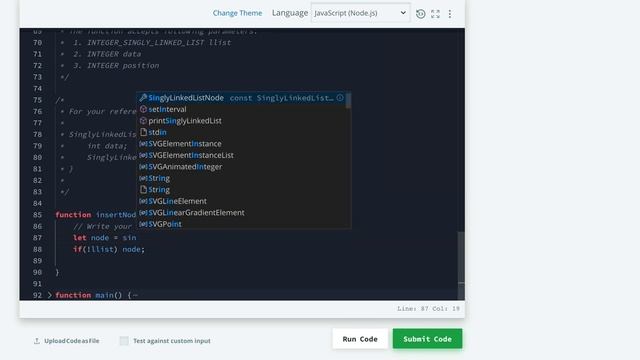This screenshot has width=640, height=360.
Task: Click line number 90 in gutter
Action: click(37, 272)
